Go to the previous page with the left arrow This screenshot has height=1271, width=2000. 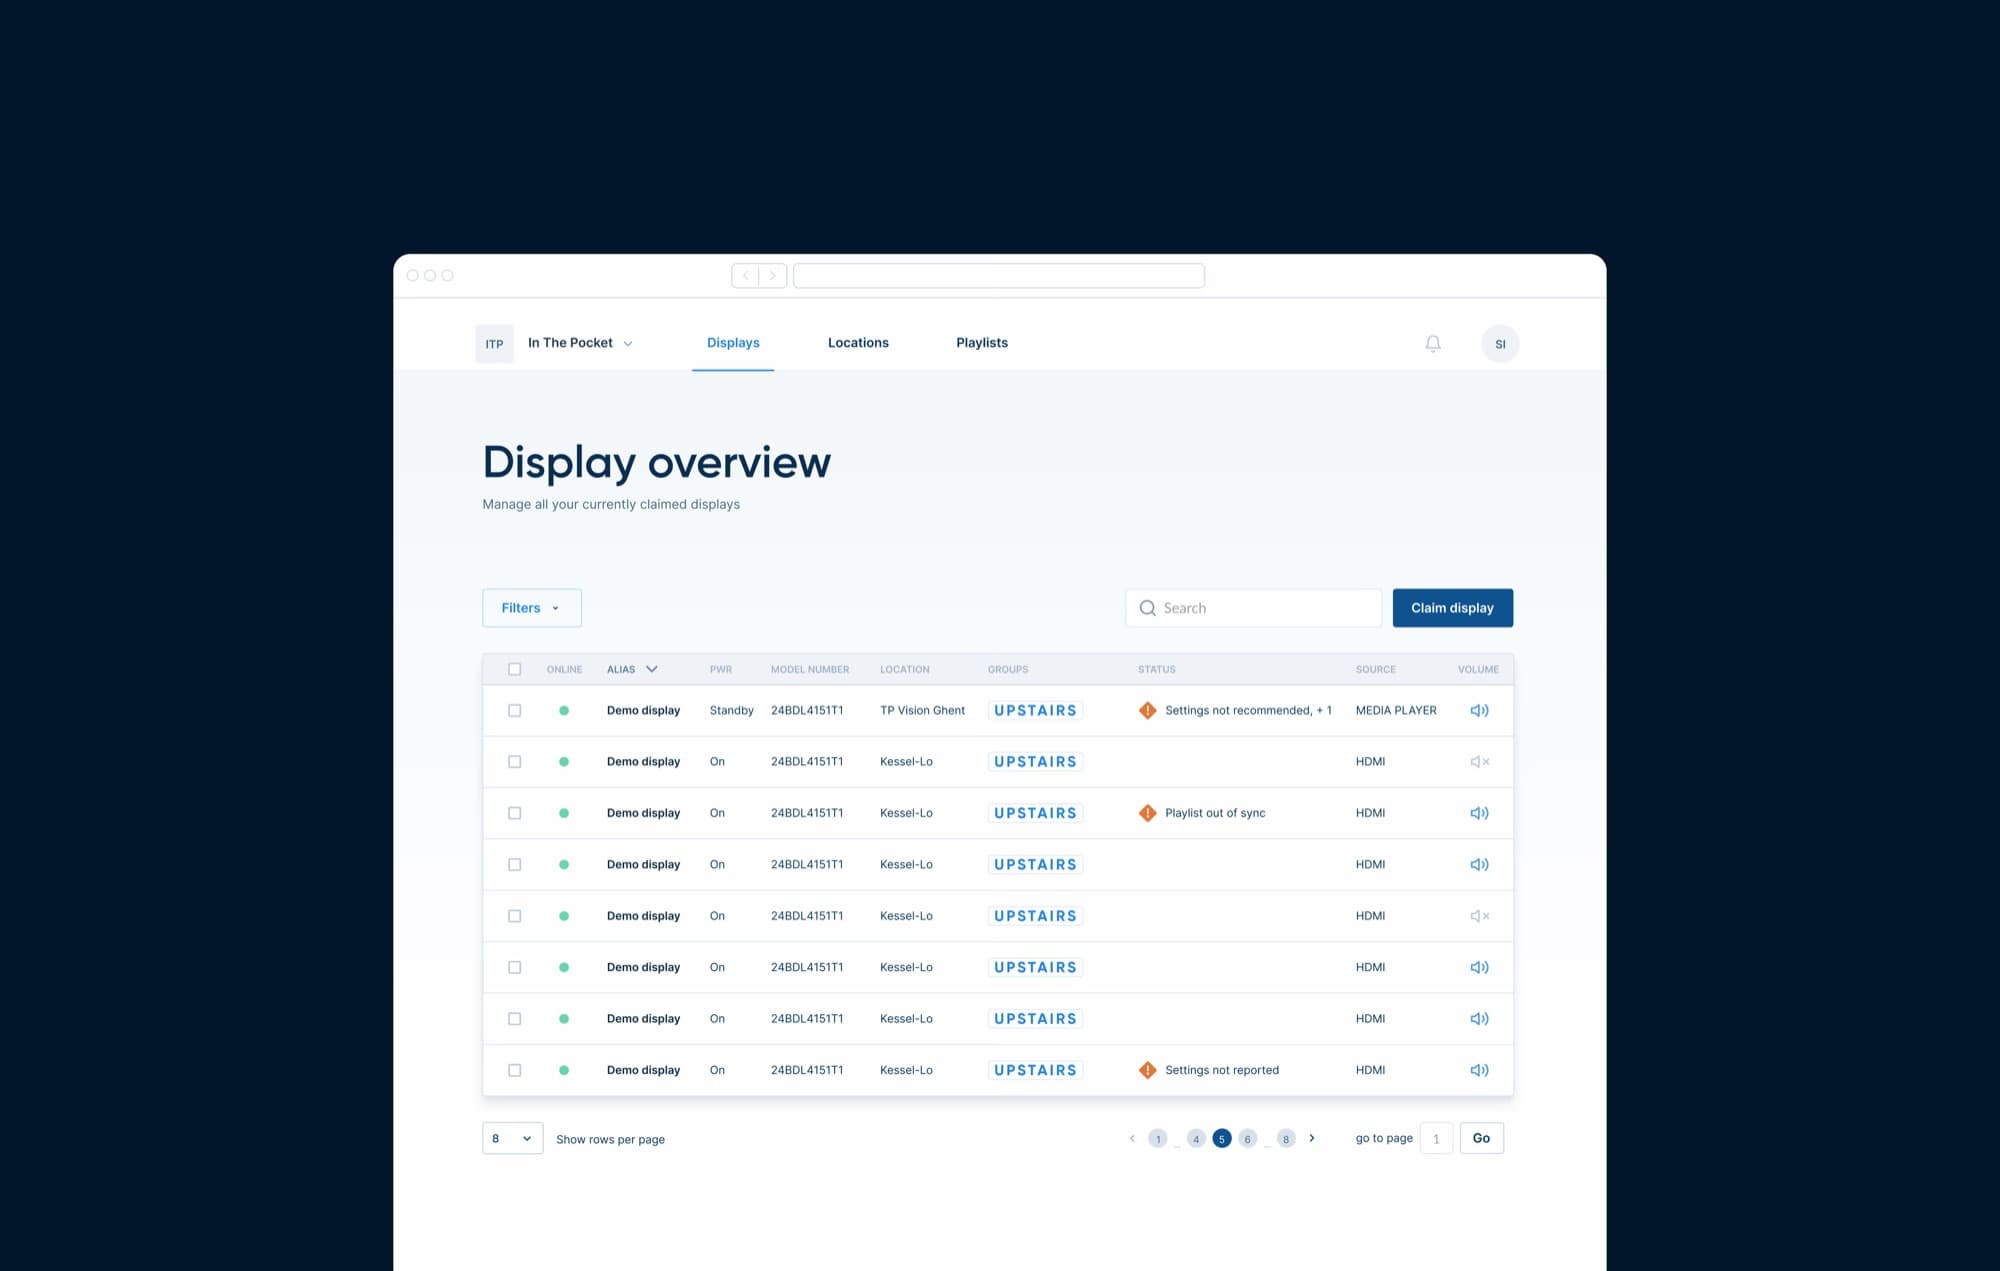(1132, 1138)
